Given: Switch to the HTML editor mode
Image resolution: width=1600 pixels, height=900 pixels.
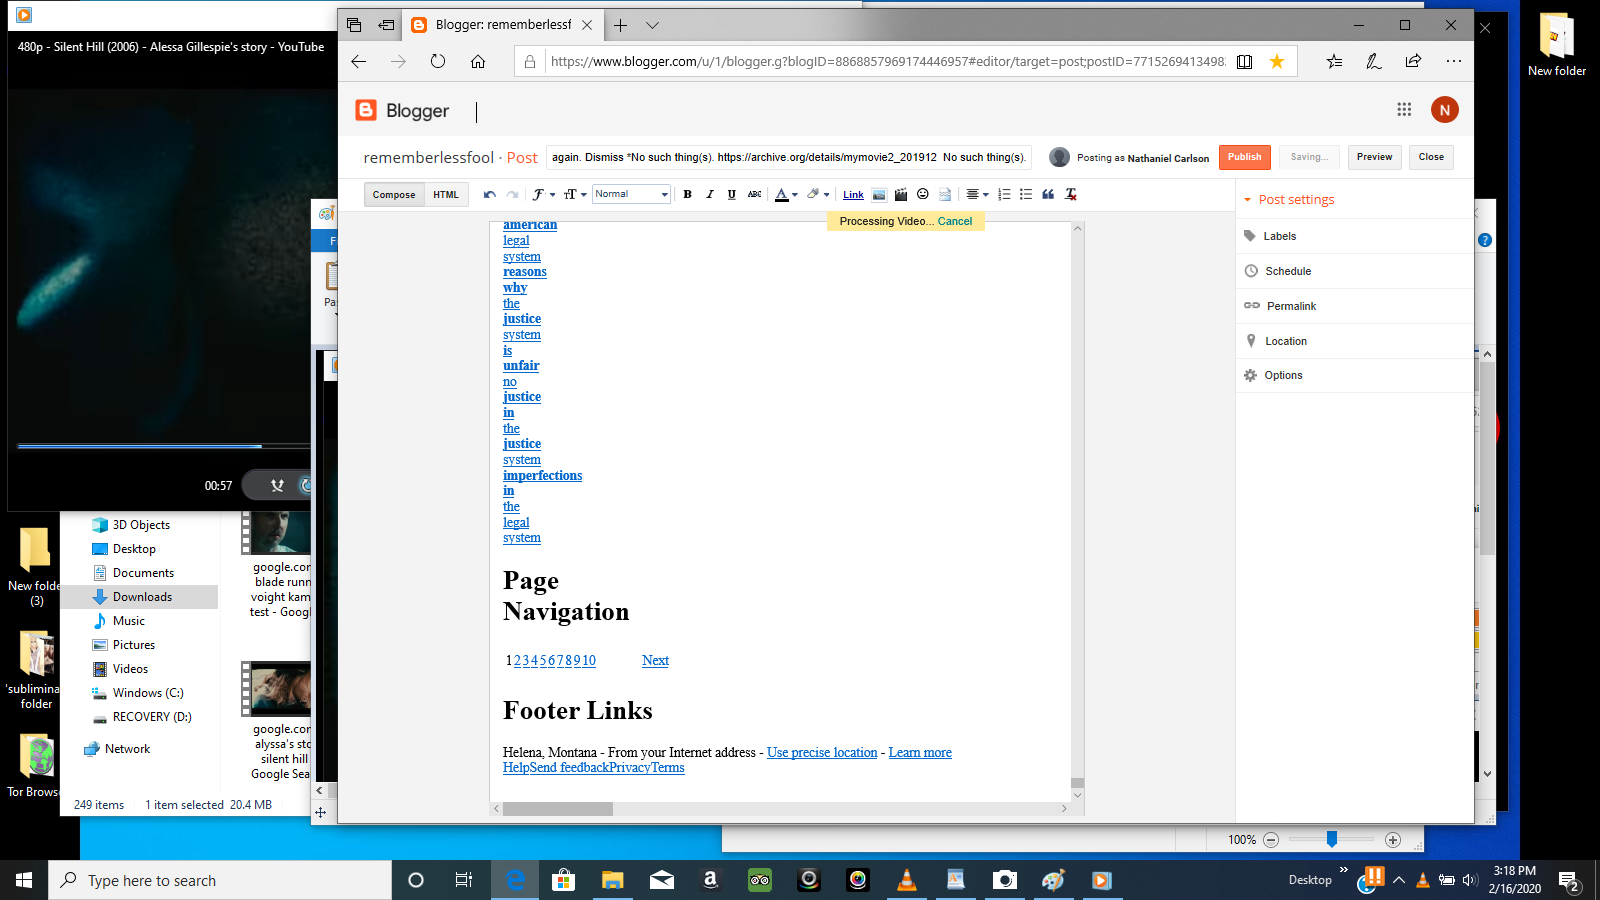Looking at the screenshot, I should (446, 195).
